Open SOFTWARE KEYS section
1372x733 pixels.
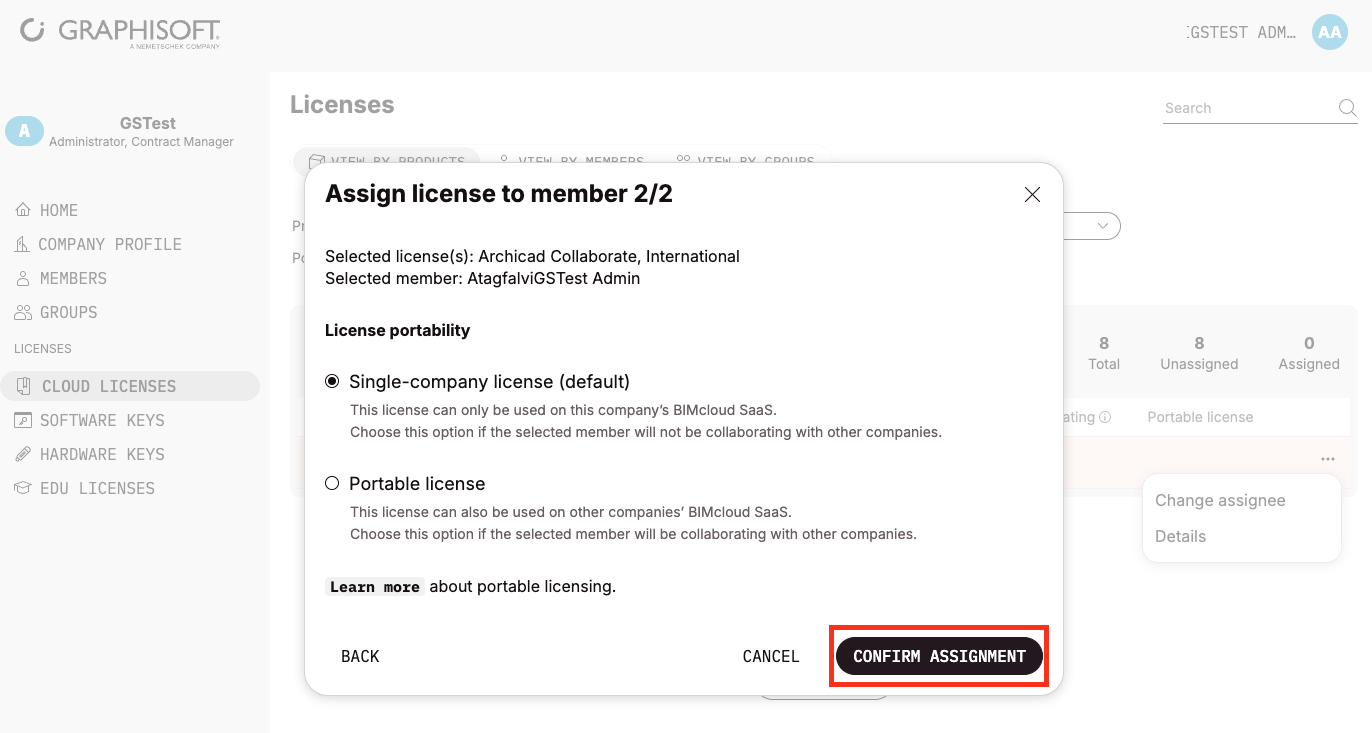tap(102, 420)
